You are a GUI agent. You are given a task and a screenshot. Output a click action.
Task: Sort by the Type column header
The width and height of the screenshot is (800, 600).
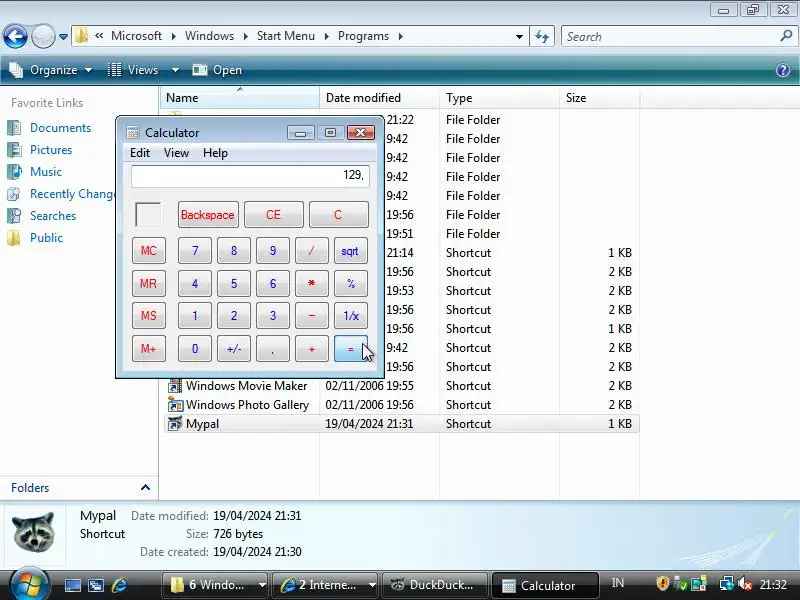(499, 97)
